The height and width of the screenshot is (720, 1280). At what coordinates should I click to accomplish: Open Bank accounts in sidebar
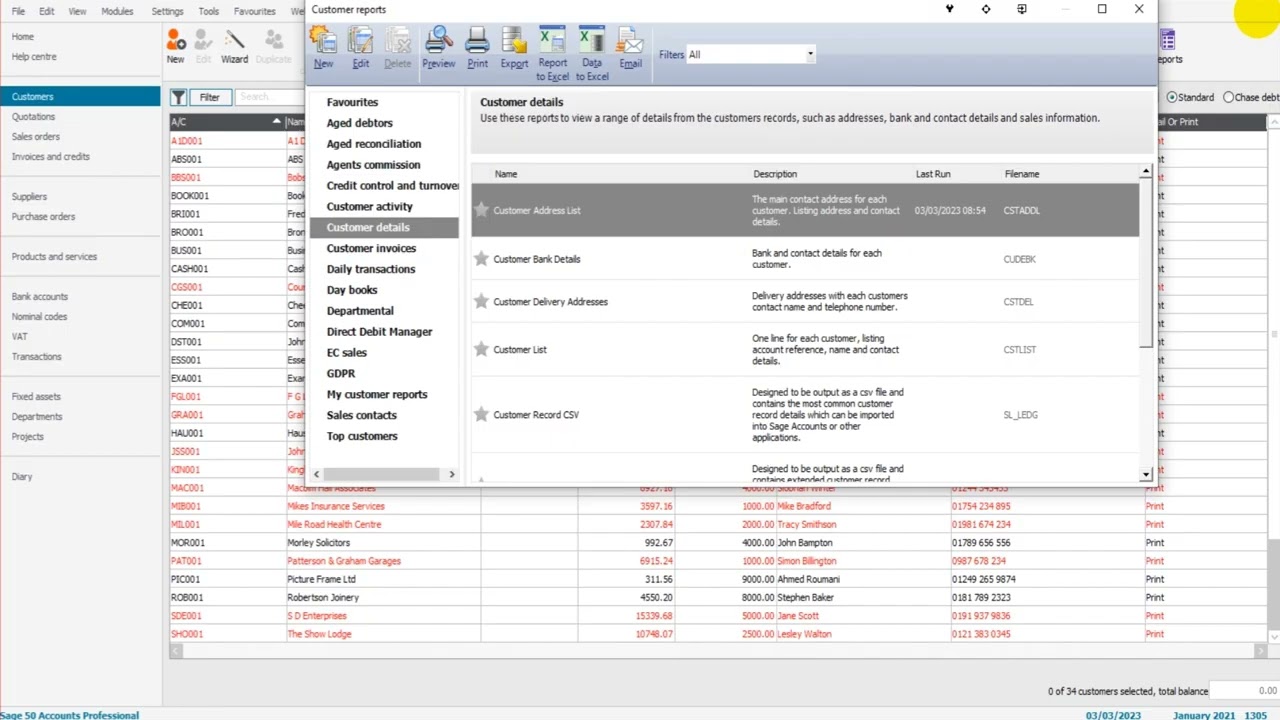point(40,297)
